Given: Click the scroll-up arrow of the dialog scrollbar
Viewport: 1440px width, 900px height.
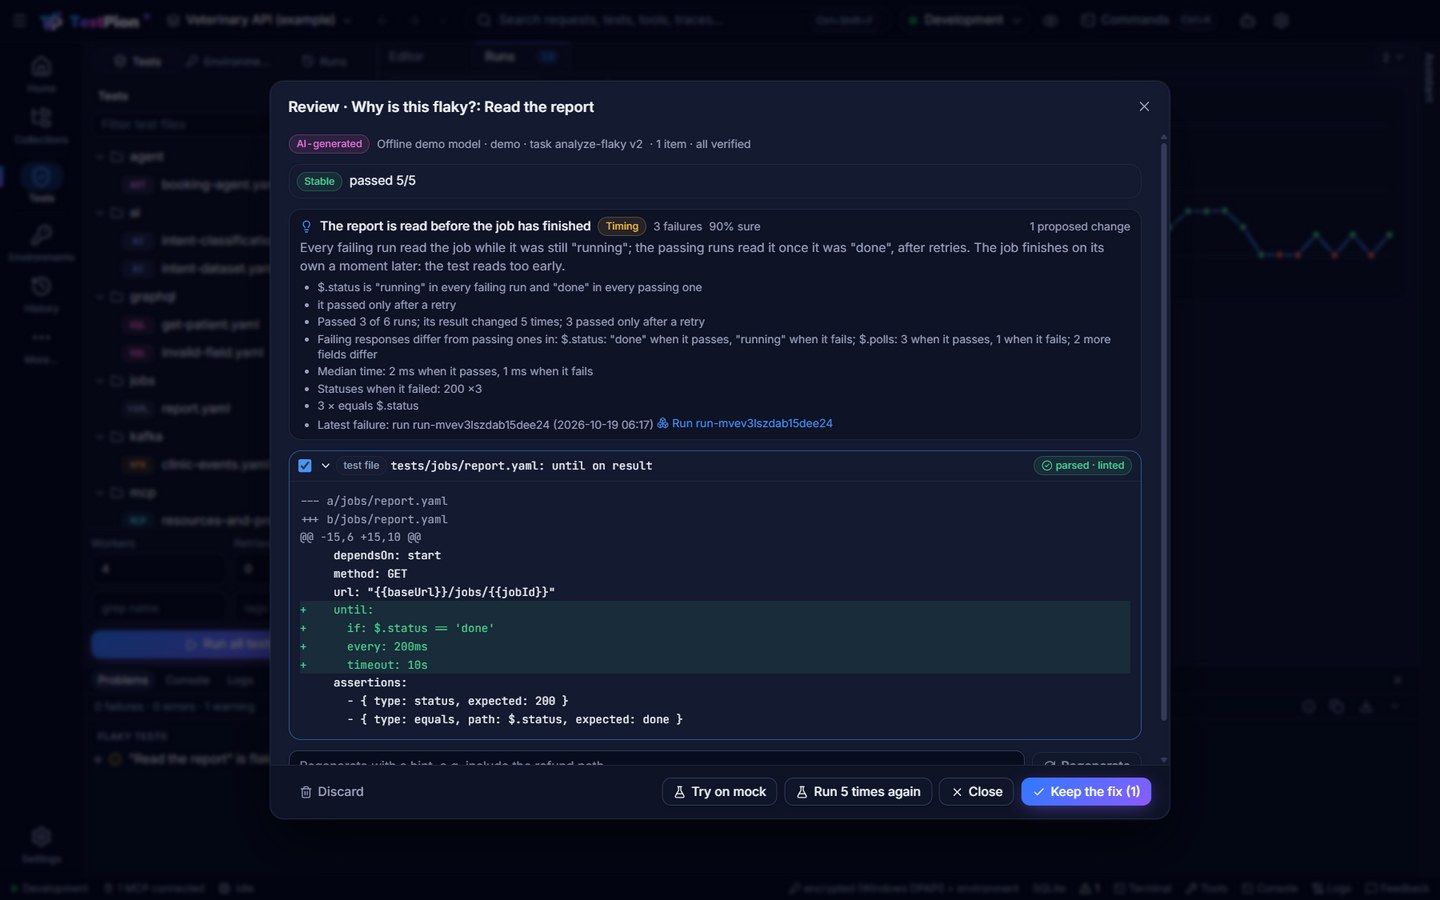Looking at the screenshot, I should [1163, 136].
